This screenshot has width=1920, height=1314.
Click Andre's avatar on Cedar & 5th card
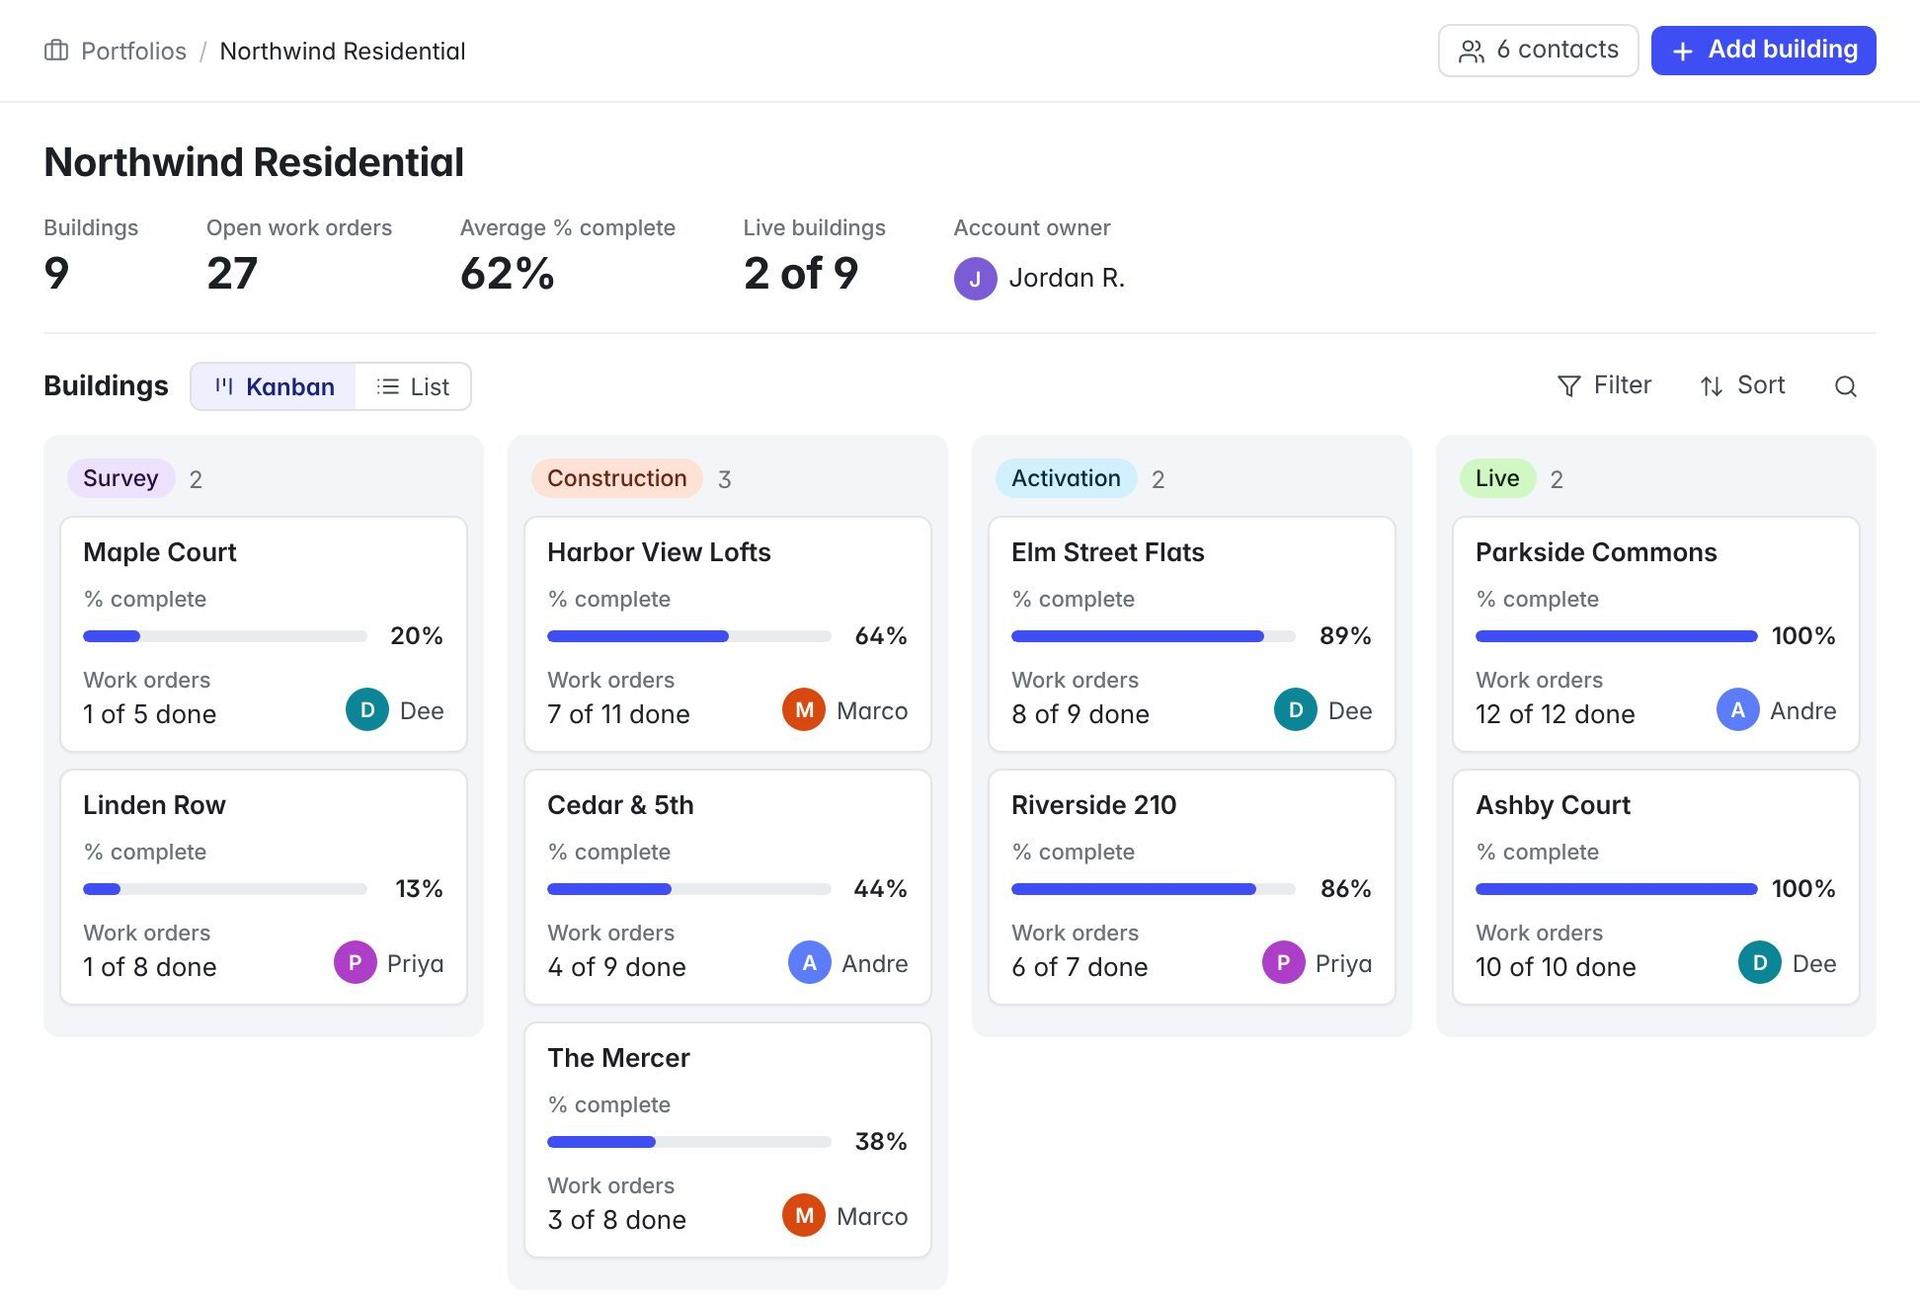tap(809, 963)
